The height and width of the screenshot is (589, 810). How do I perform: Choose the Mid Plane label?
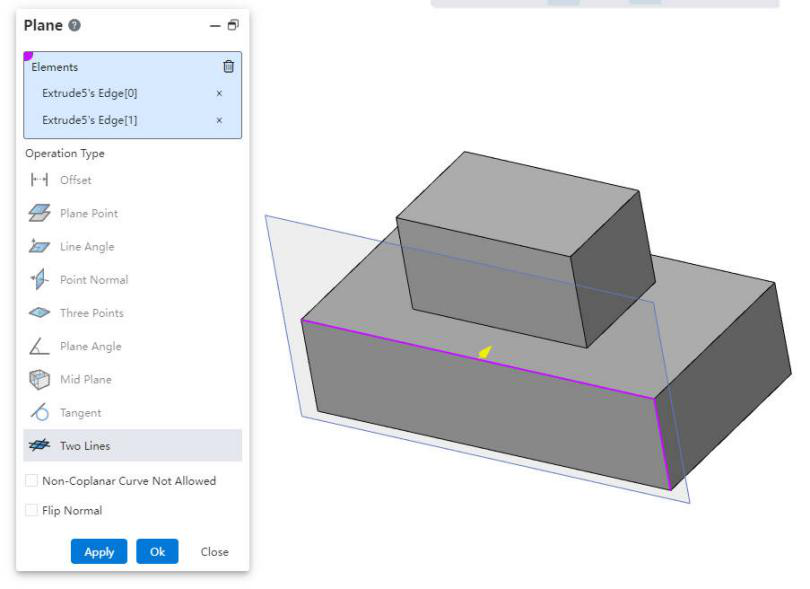tap(86, 379)
